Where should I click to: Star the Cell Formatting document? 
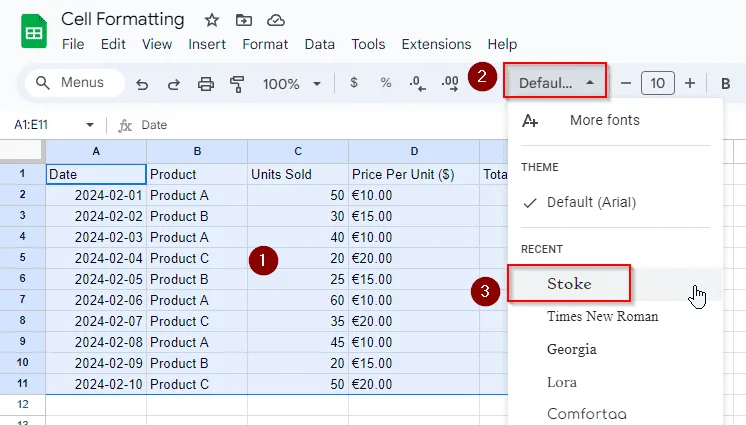pyautogui.click(x=212, y=20)
